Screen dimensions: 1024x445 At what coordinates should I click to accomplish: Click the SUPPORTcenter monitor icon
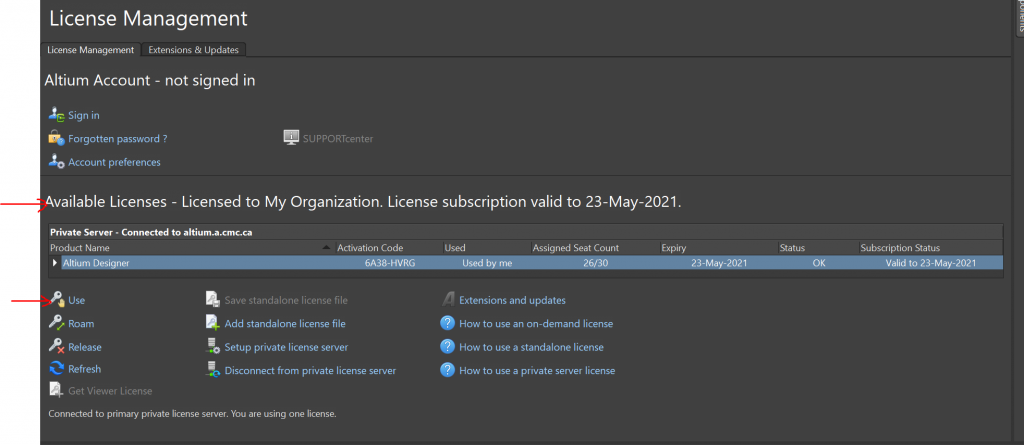point(291,138)
